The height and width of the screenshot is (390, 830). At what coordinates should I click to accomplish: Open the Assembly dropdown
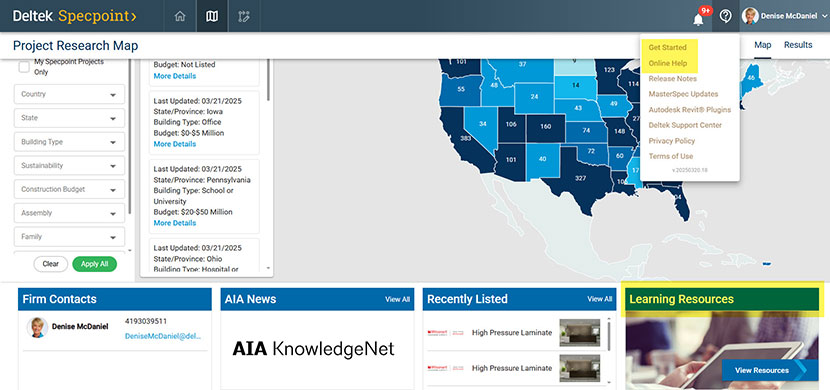coord(69,213)
